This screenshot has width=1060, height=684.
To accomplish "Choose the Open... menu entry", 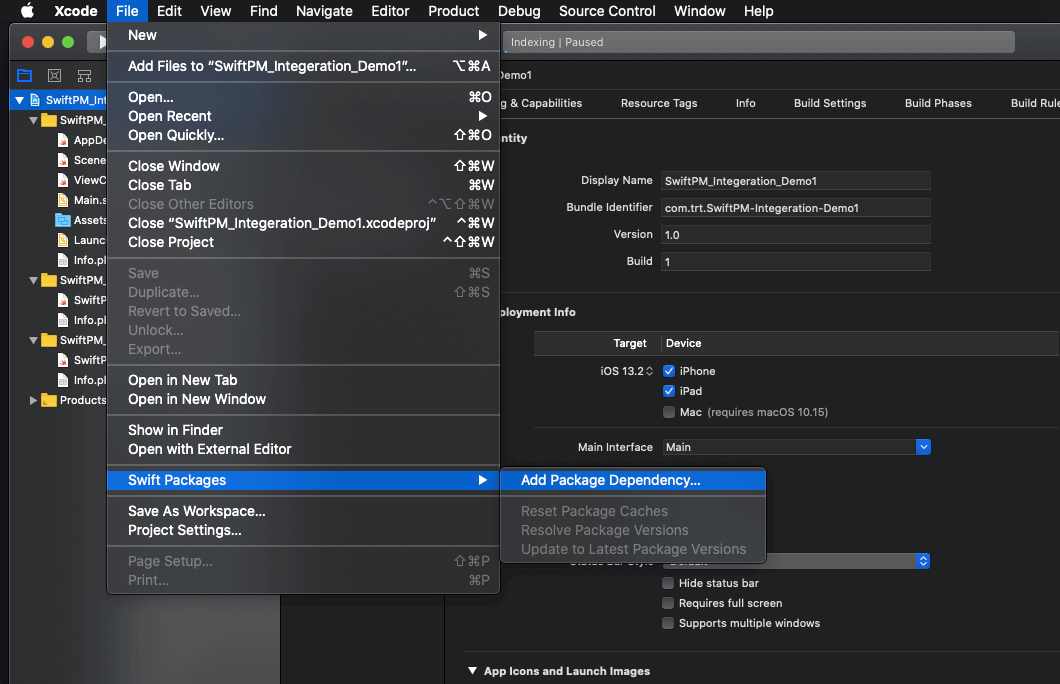I will [303, 97].
